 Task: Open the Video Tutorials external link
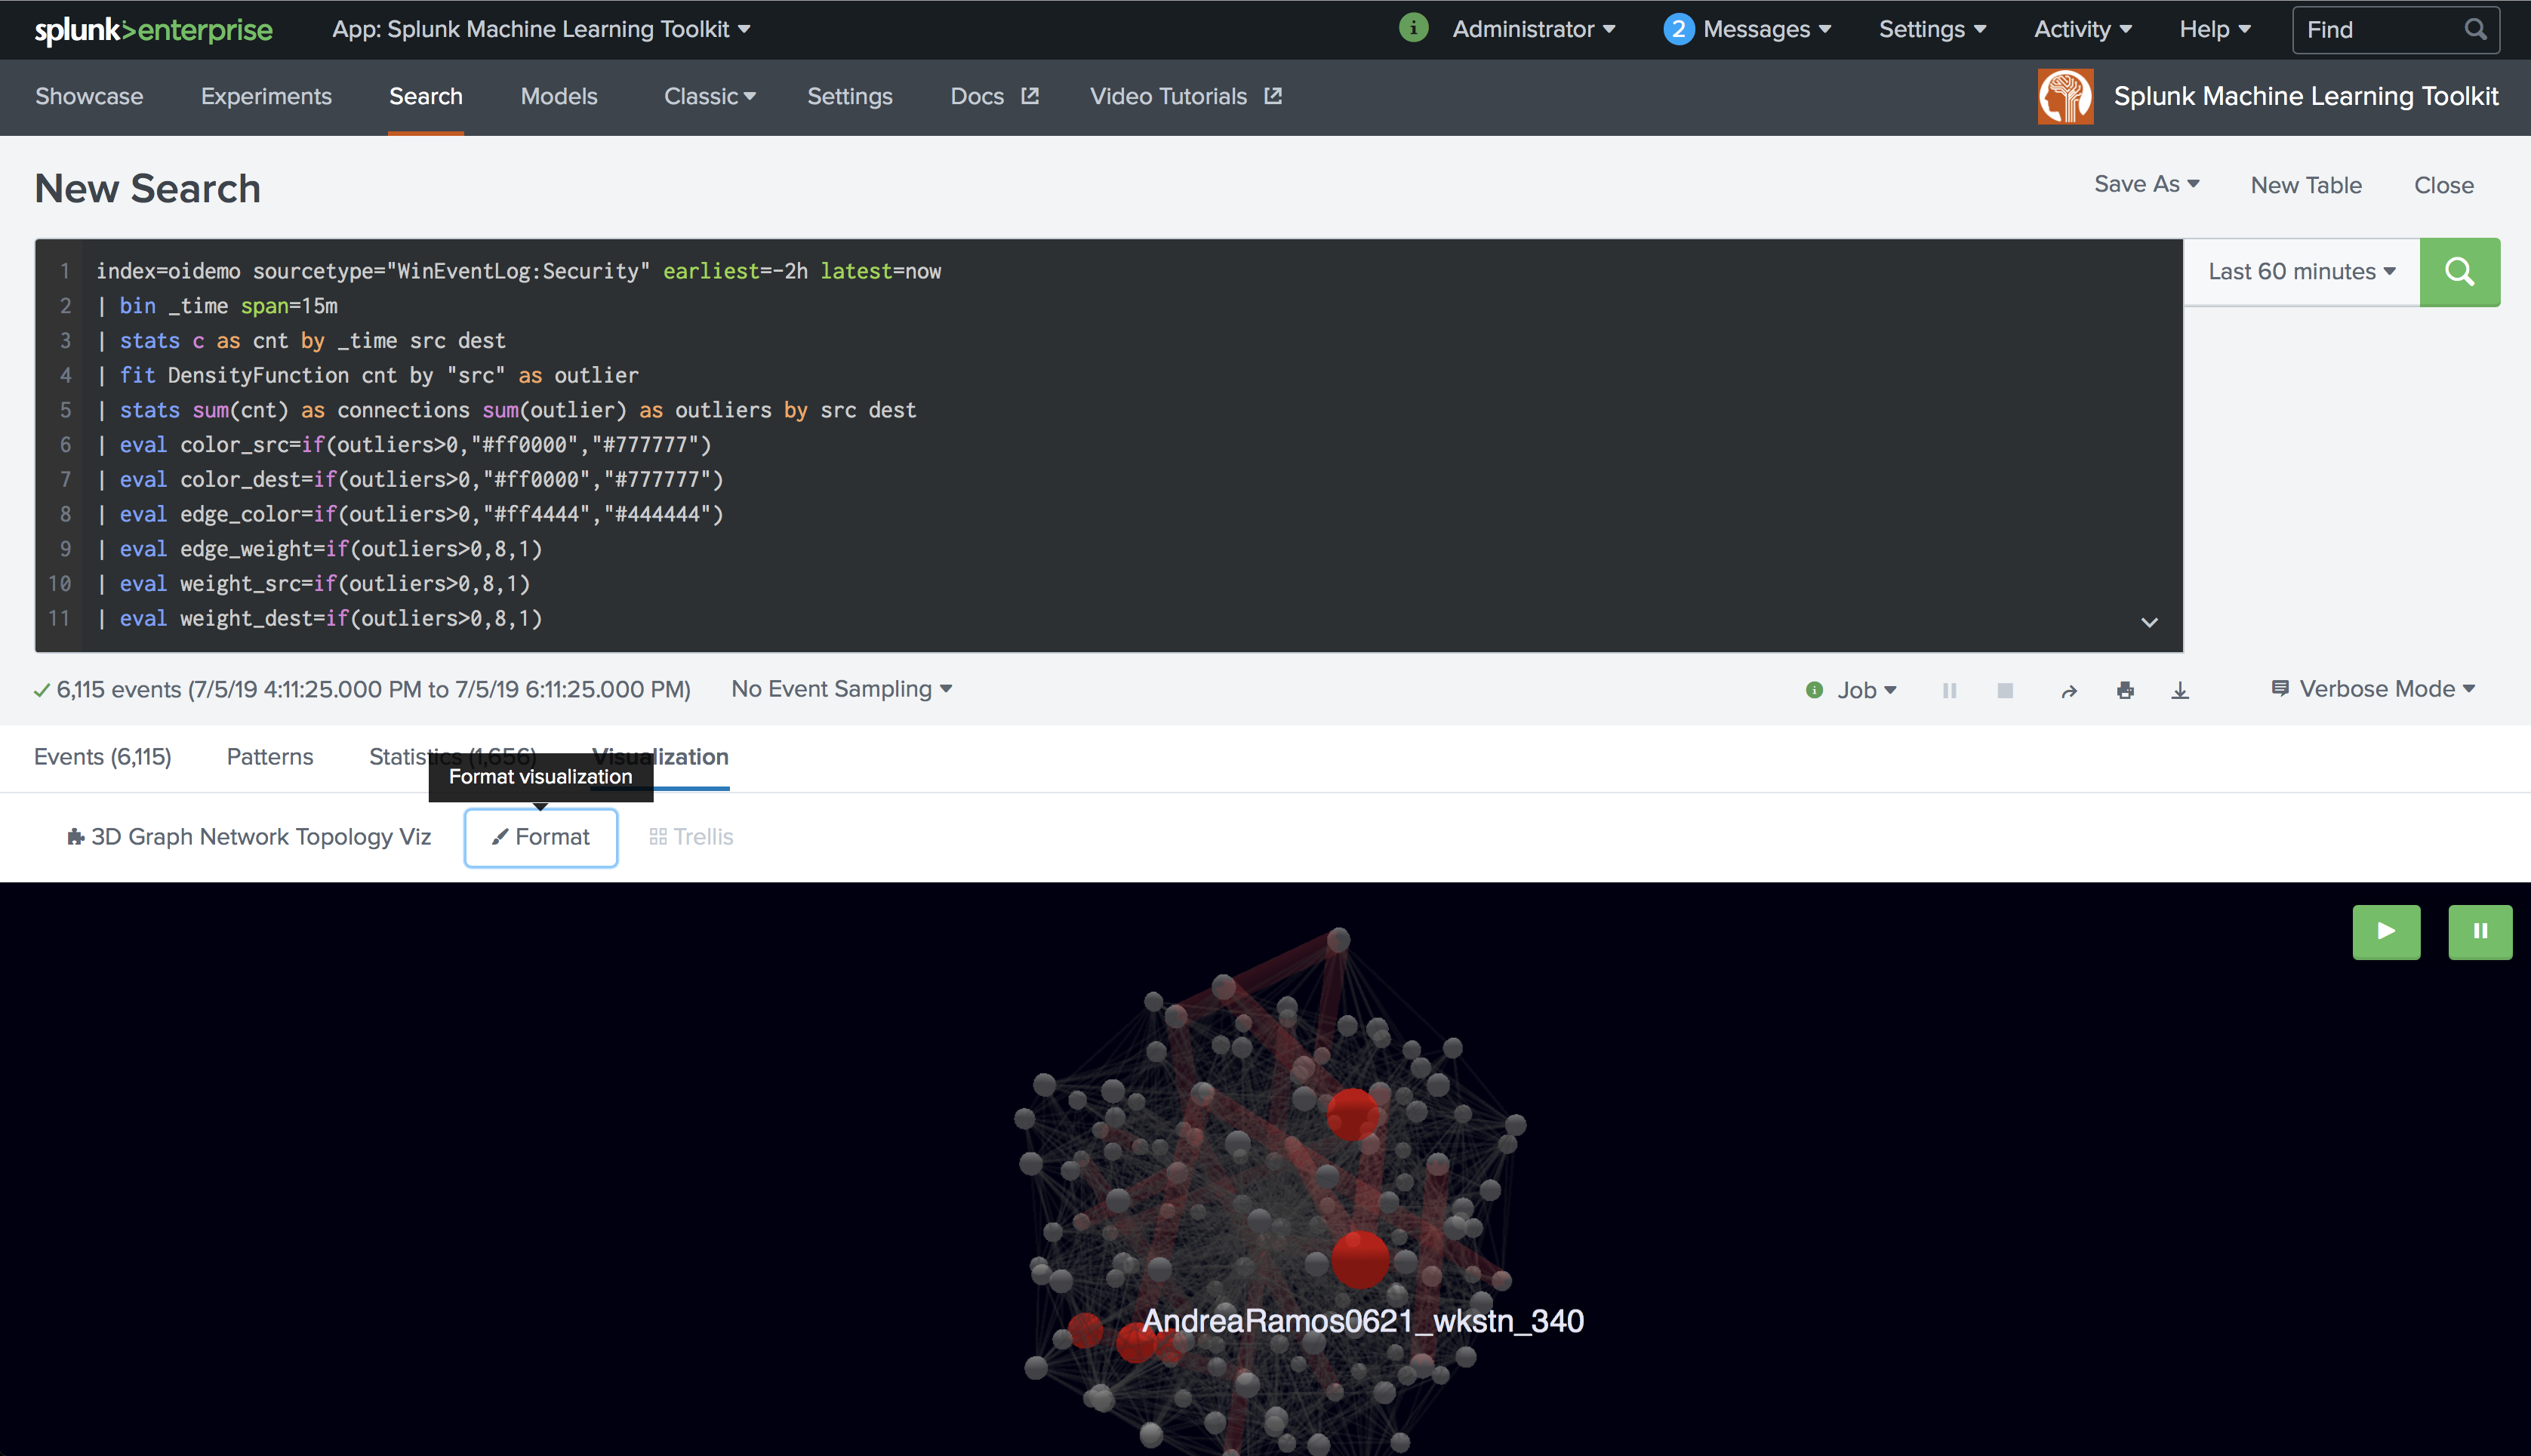[x=1185, y=96]
